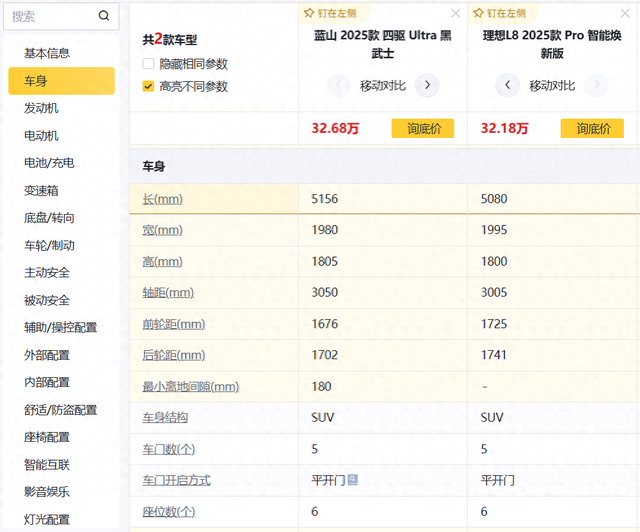640x532 pixels.
Task: Move 蓝山 column right with arrow
Action: point(427,85)
